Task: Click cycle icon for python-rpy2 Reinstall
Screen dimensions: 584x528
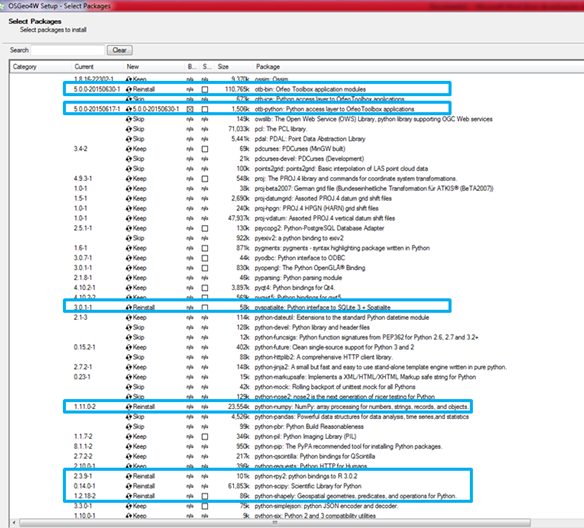Action: coord(129,476)
